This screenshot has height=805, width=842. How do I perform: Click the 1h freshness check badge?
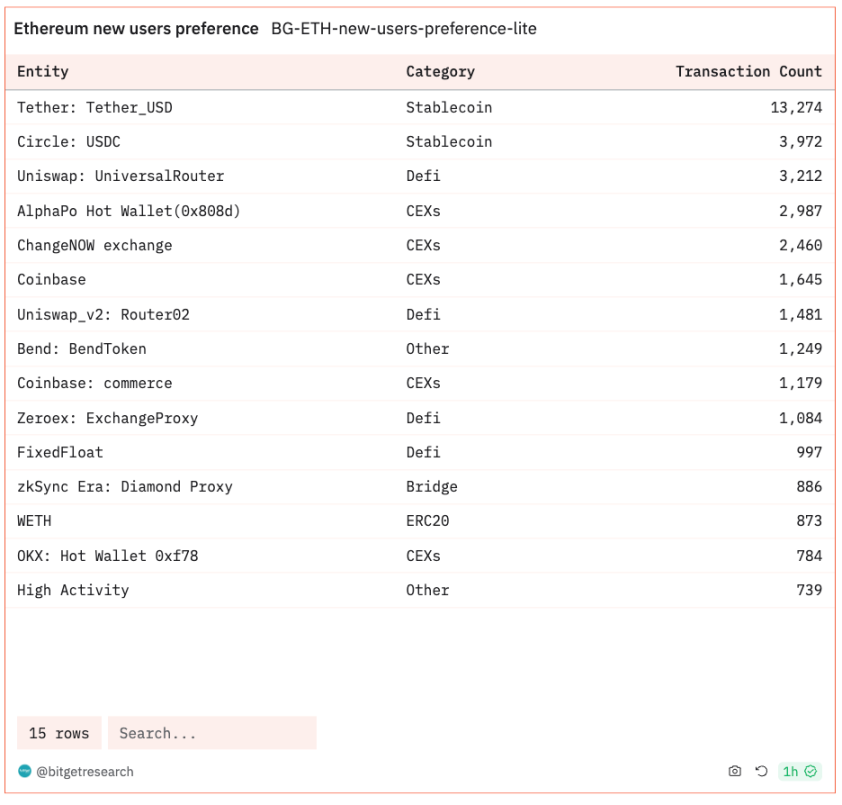[x=800, y=772]
